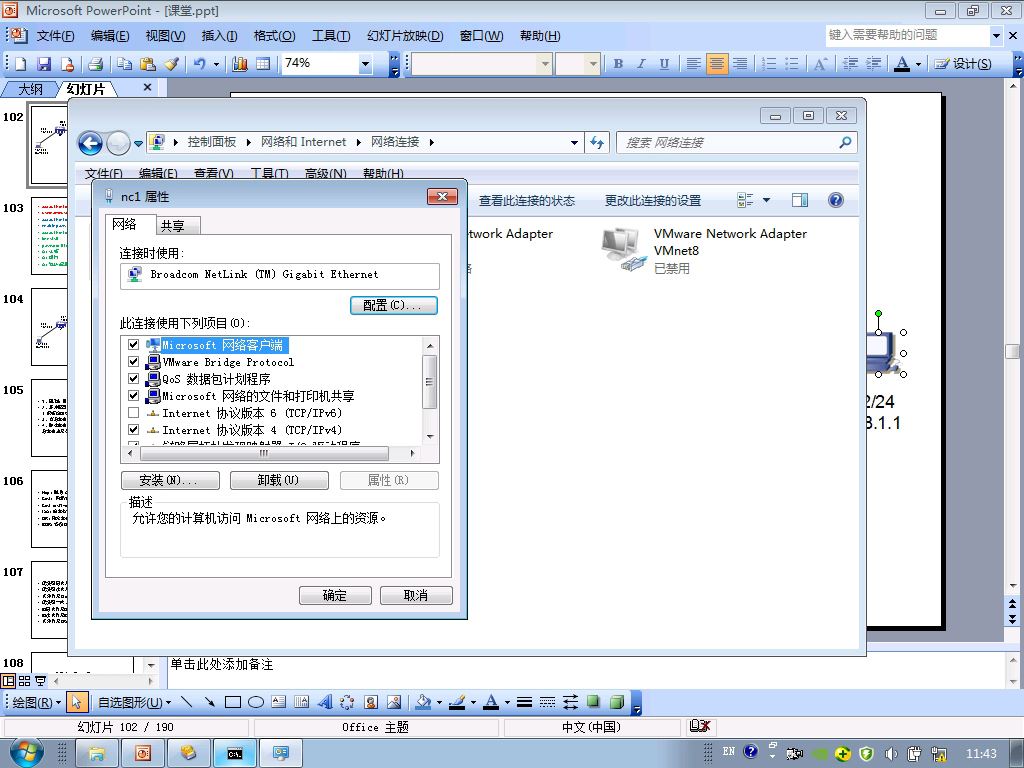Image resolution: width=1024 pixels, height=768 pixels.
Task: Open the zoom 74% dropdown
Action: [x=365, y=63]
